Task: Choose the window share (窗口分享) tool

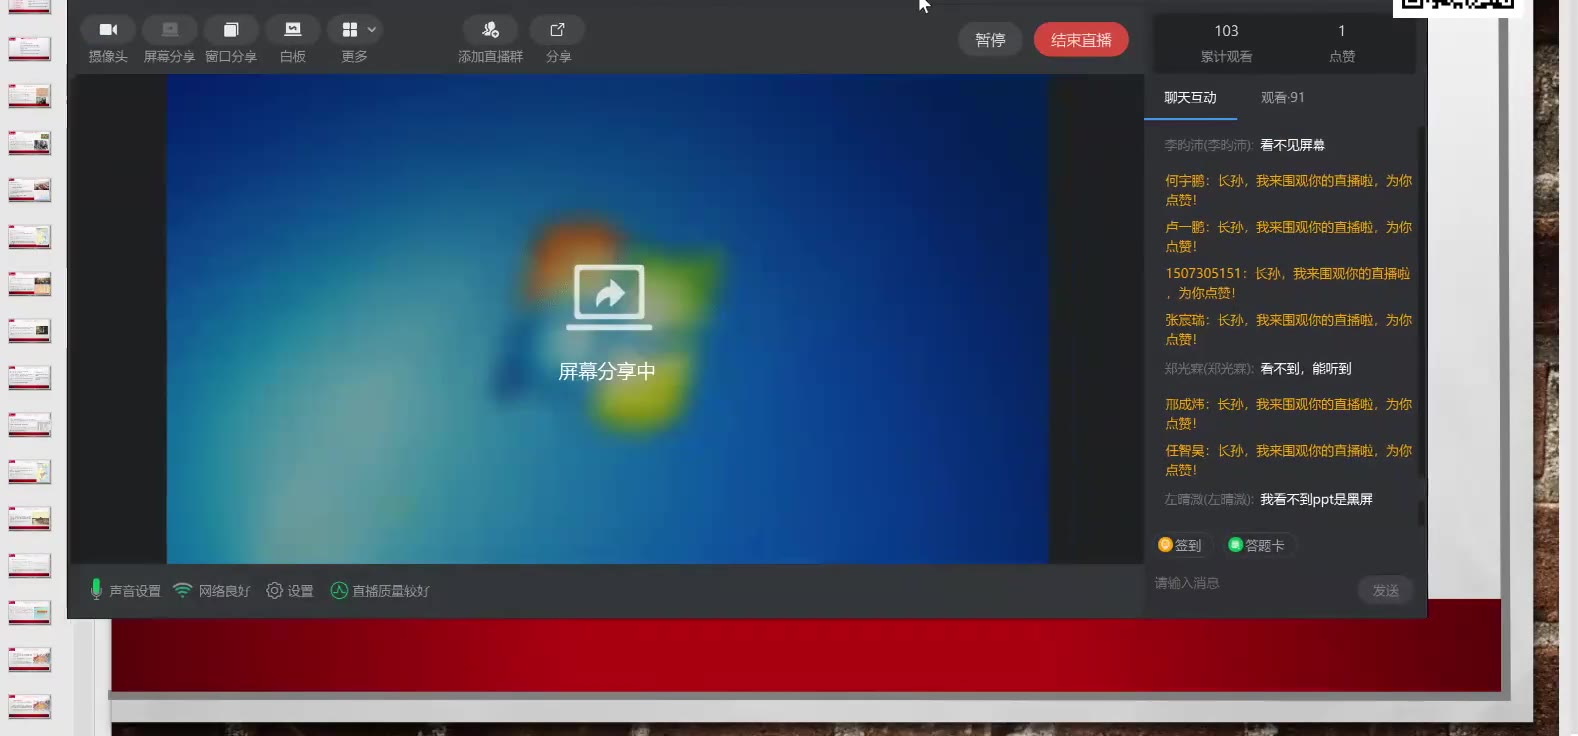Action: (x=231, y=41)
